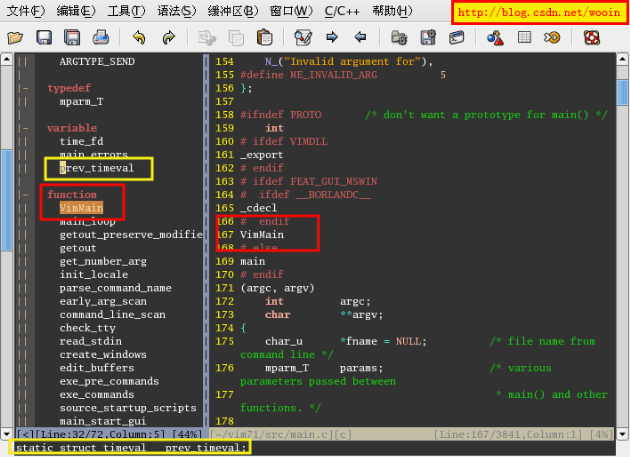Open the 编辑(E) menu

(x=76, y=11)
